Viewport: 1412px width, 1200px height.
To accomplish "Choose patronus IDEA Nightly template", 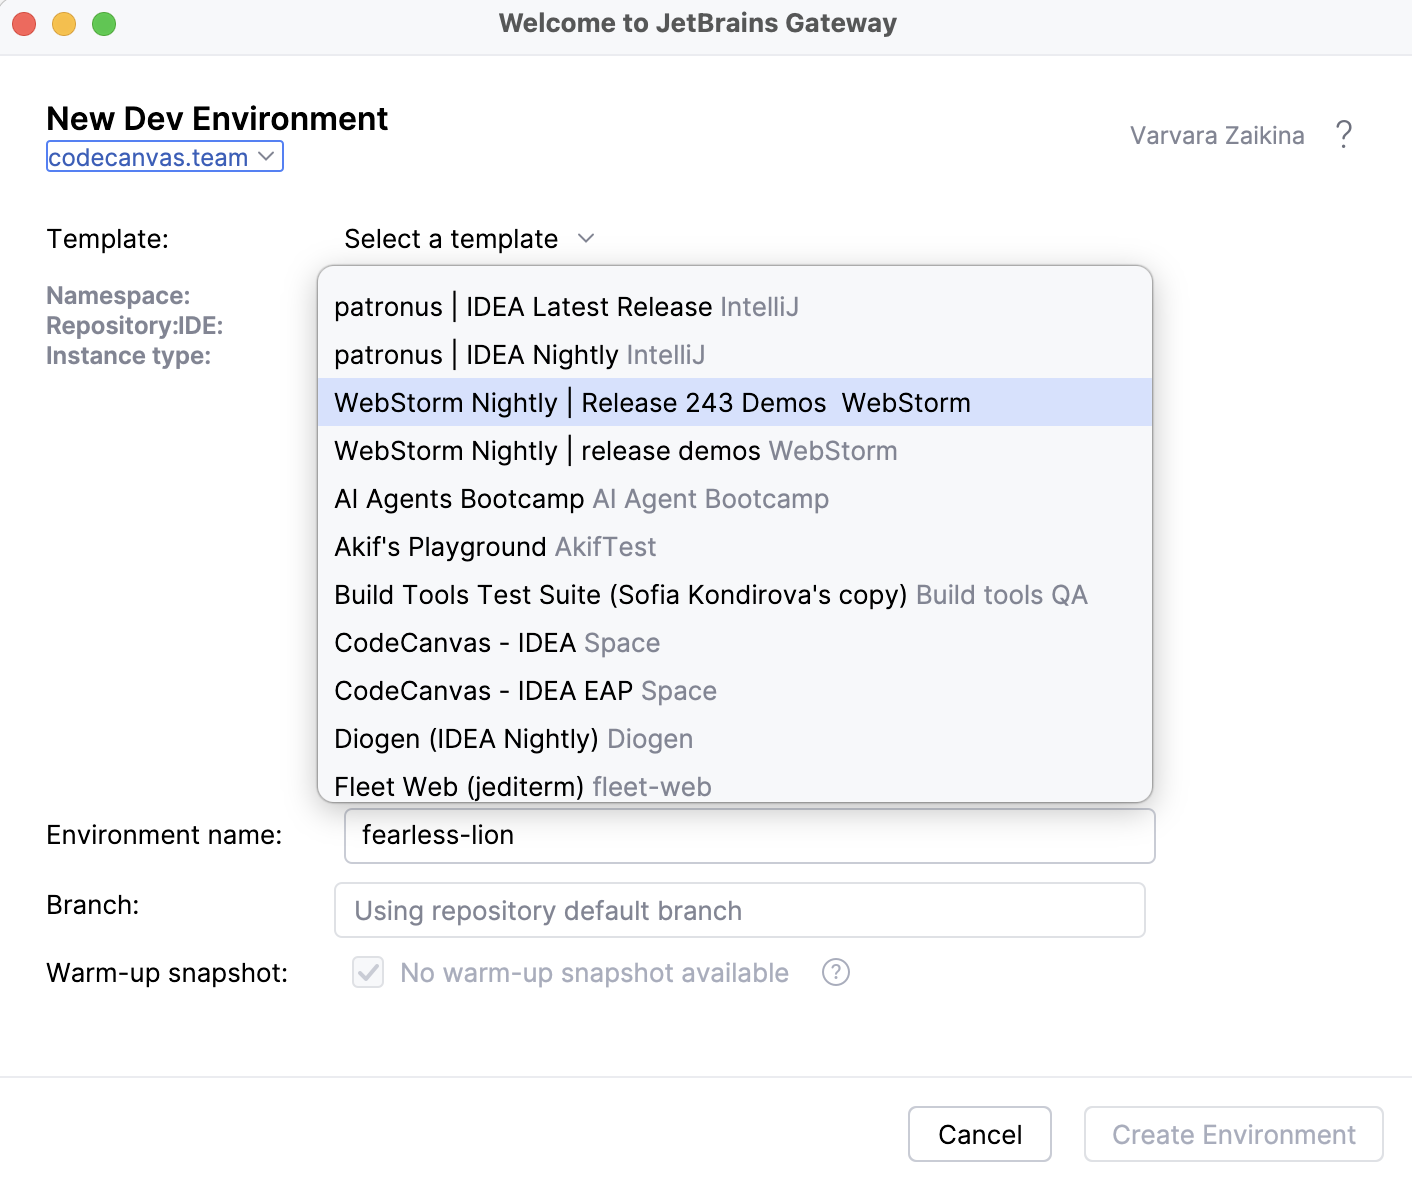I will [735, 355].
